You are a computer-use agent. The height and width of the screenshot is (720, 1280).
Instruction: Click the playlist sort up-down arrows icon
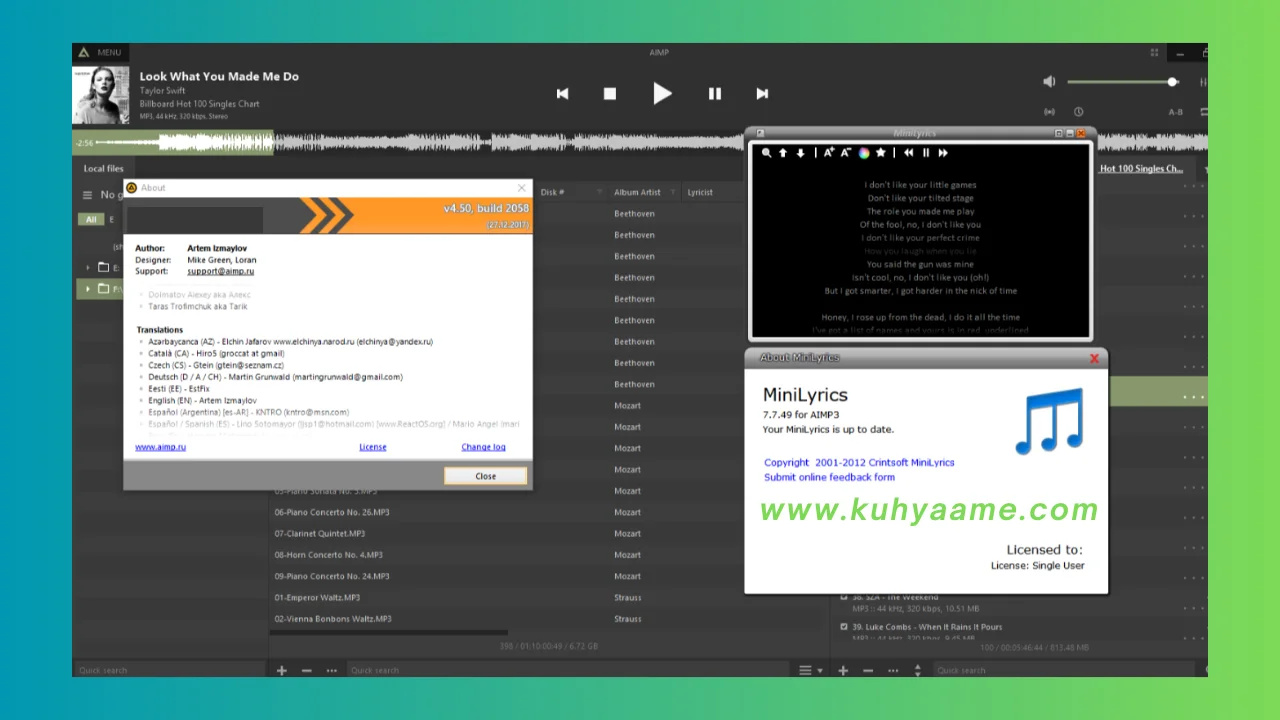click(x=919, y=670)
